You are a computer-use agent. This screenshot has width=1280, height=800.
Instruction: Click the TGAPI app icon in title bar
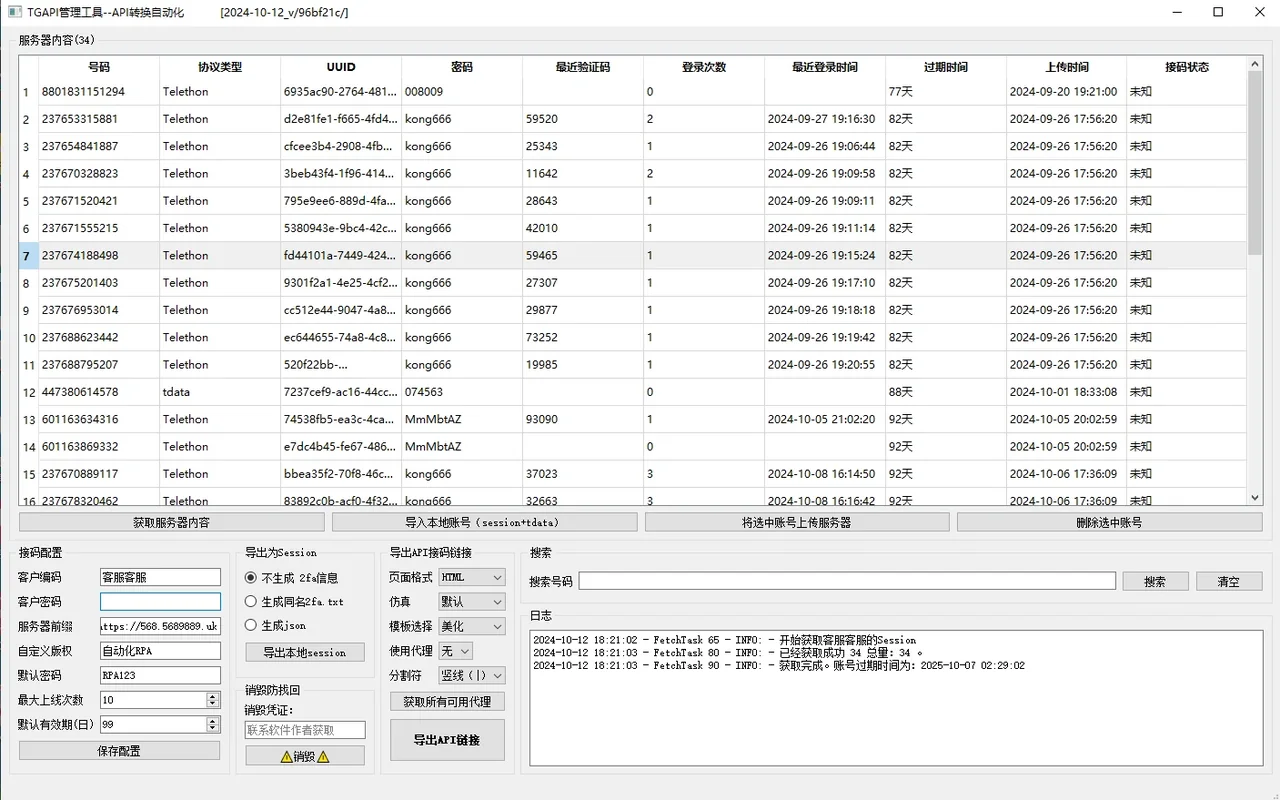coord(14,12)
